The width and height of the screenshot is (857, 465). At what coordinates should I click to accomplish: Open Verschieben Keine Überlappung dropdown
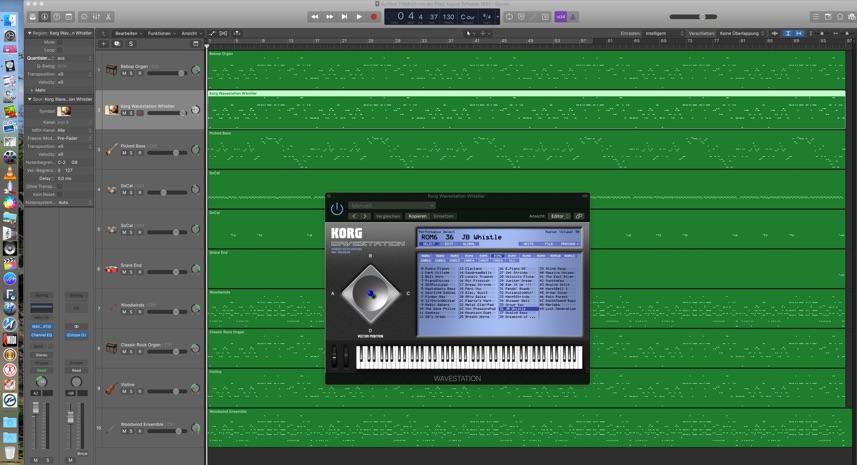pyautogui.click(x=742, y=33)
